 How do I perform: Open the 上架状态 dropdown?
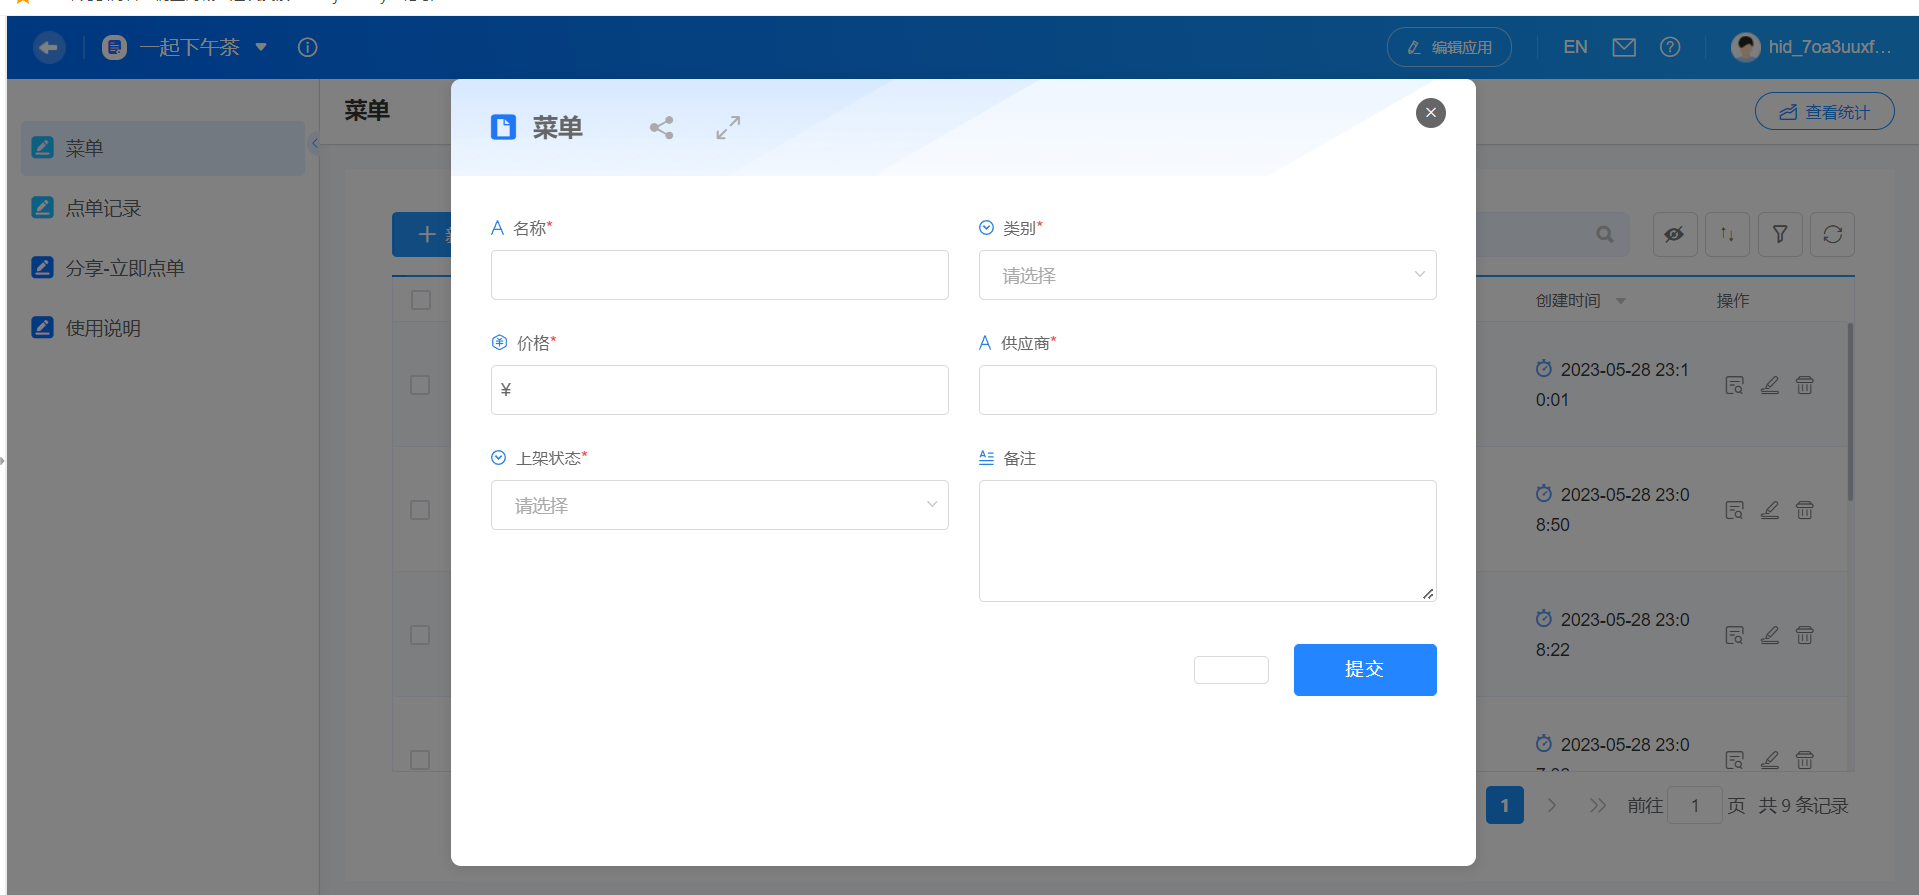click(x=719, y=505)
